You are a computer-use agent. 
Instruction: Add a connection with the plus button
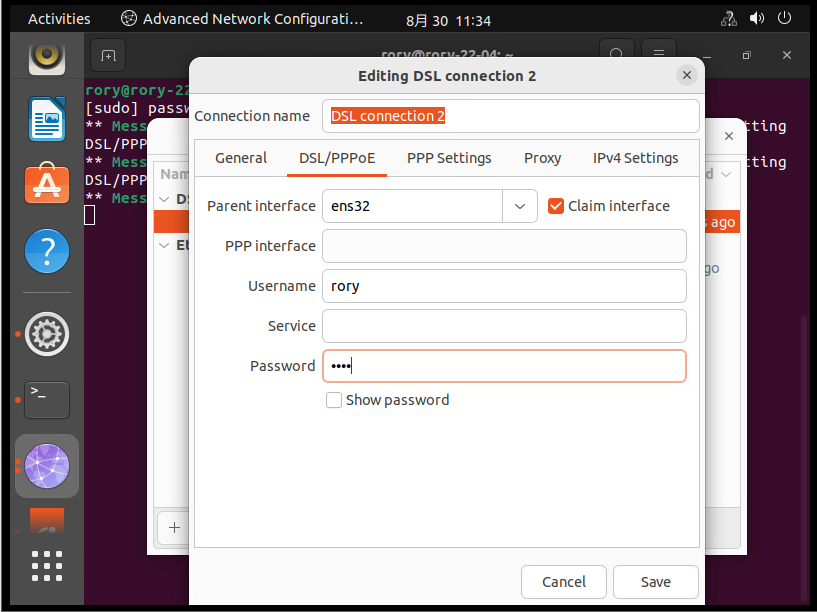coord(174,527)
